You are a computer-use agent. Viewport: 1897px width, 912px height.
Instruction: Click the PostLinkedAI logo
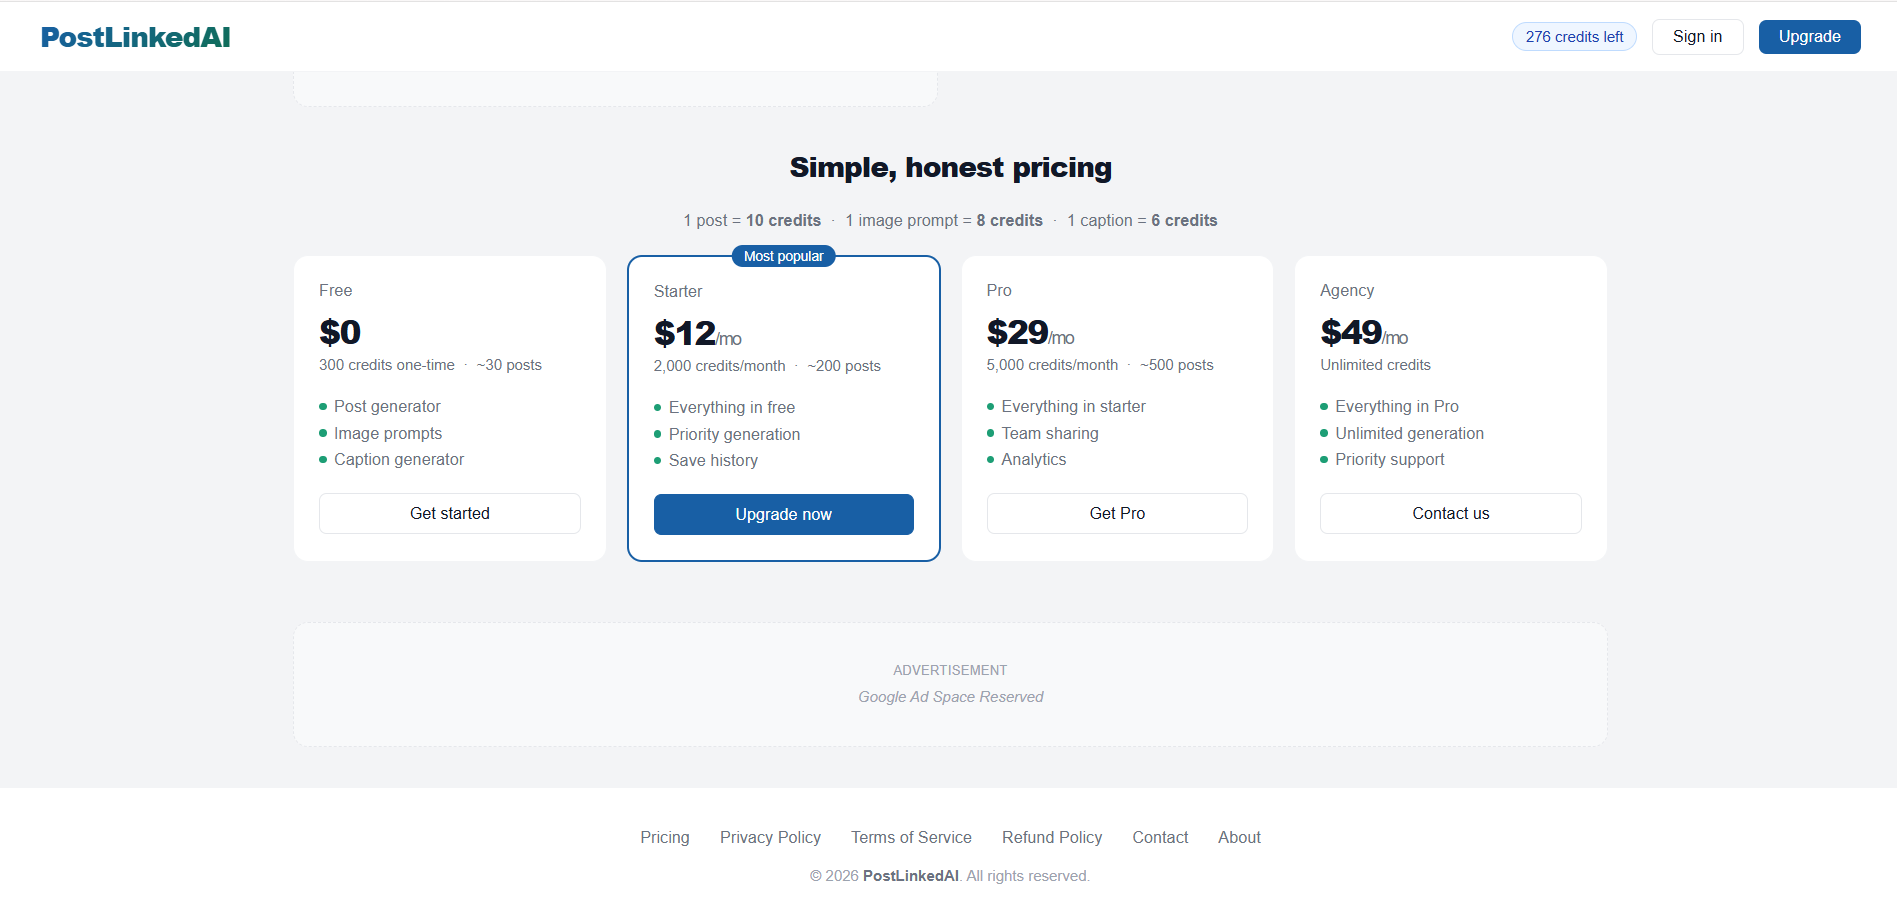135,37
